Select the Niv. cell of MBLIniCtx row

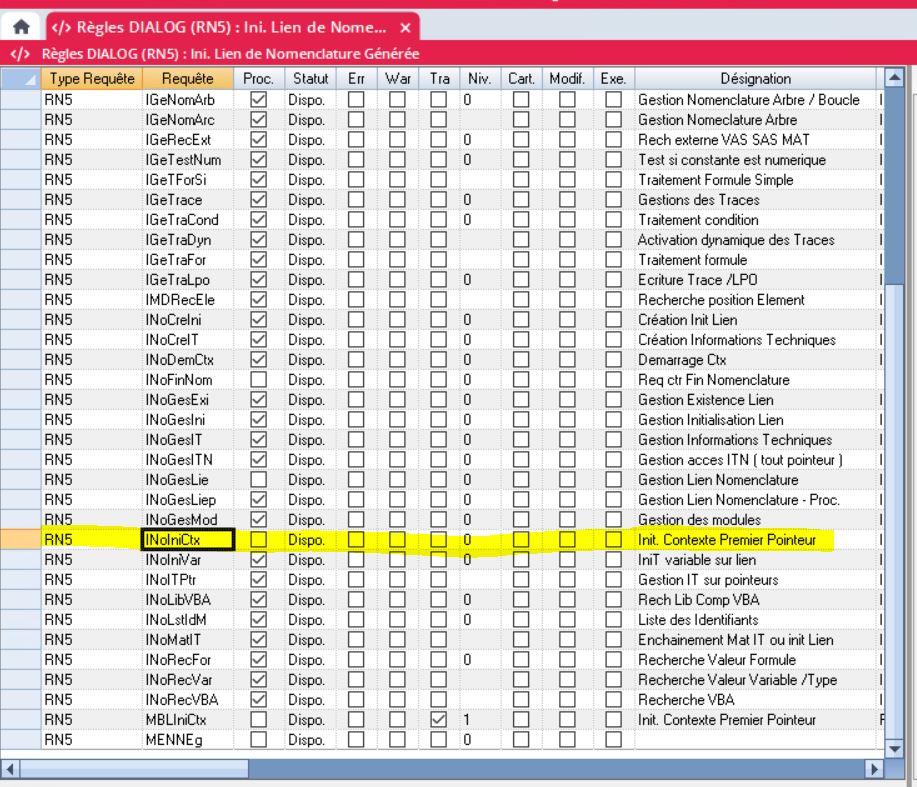coord(480,720)
